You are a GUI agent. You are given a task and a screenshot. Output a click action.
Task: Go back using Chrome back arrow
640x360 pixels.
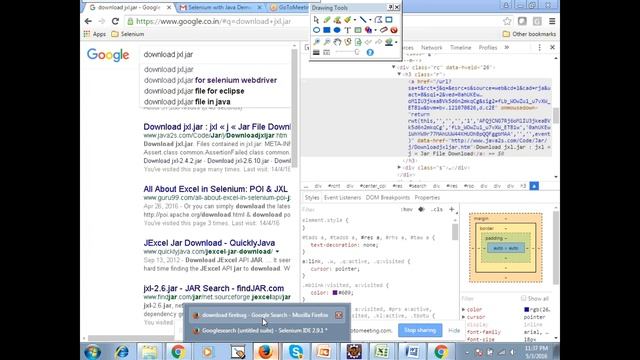pos(89,21)
